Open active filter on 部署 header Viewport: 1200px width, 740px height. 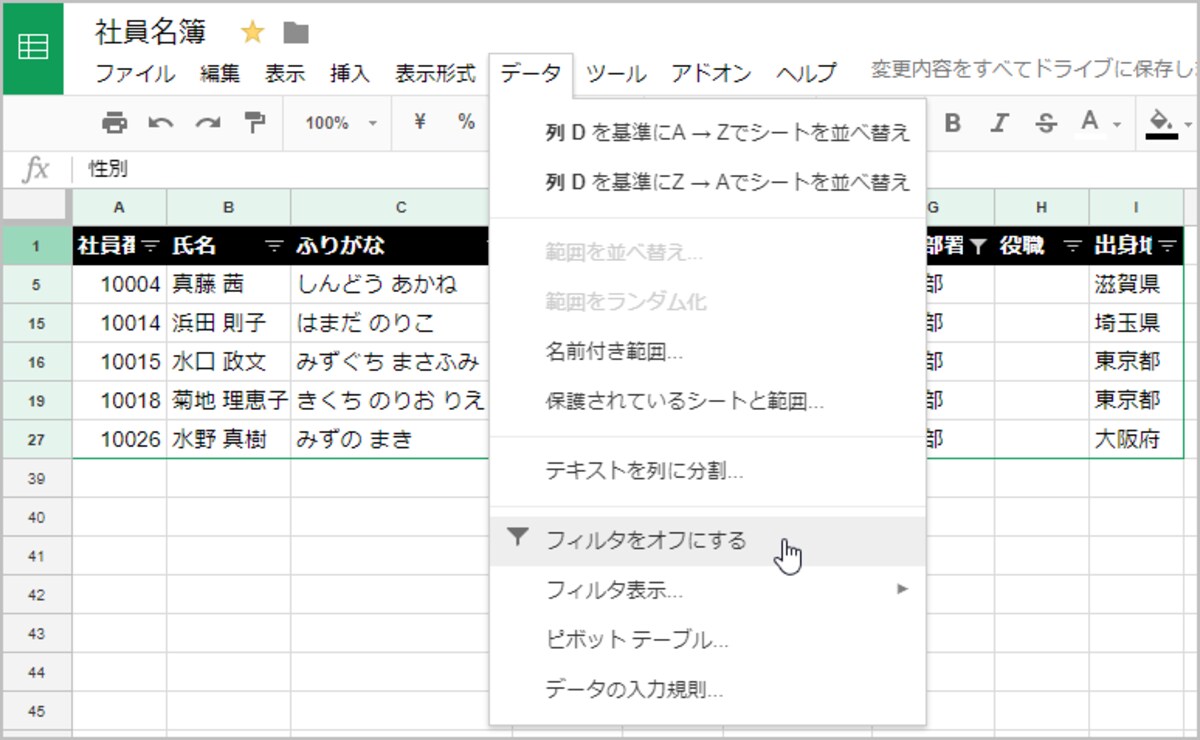coord(977,245)
